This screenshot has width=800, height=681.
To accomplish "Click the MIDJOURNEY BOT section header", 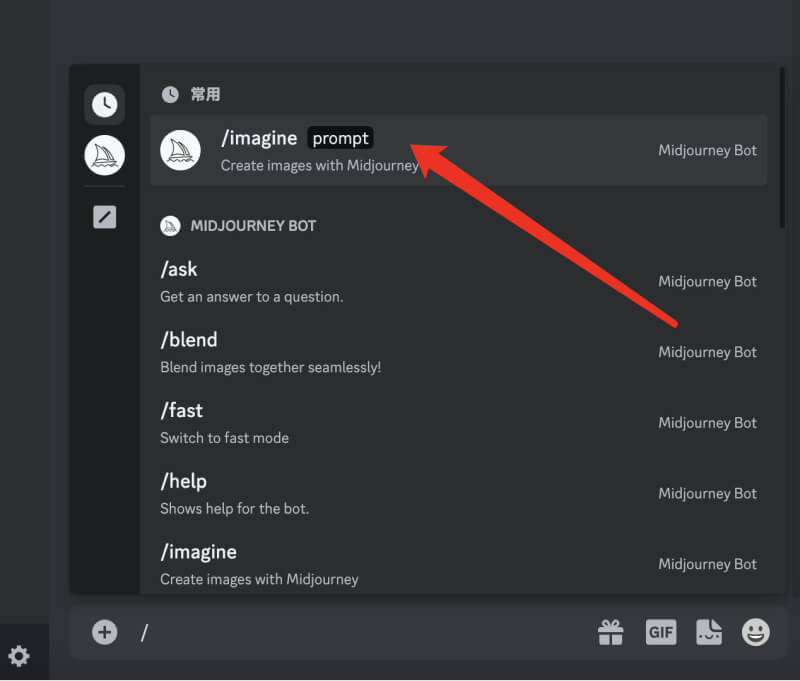I will coord(238,225).
